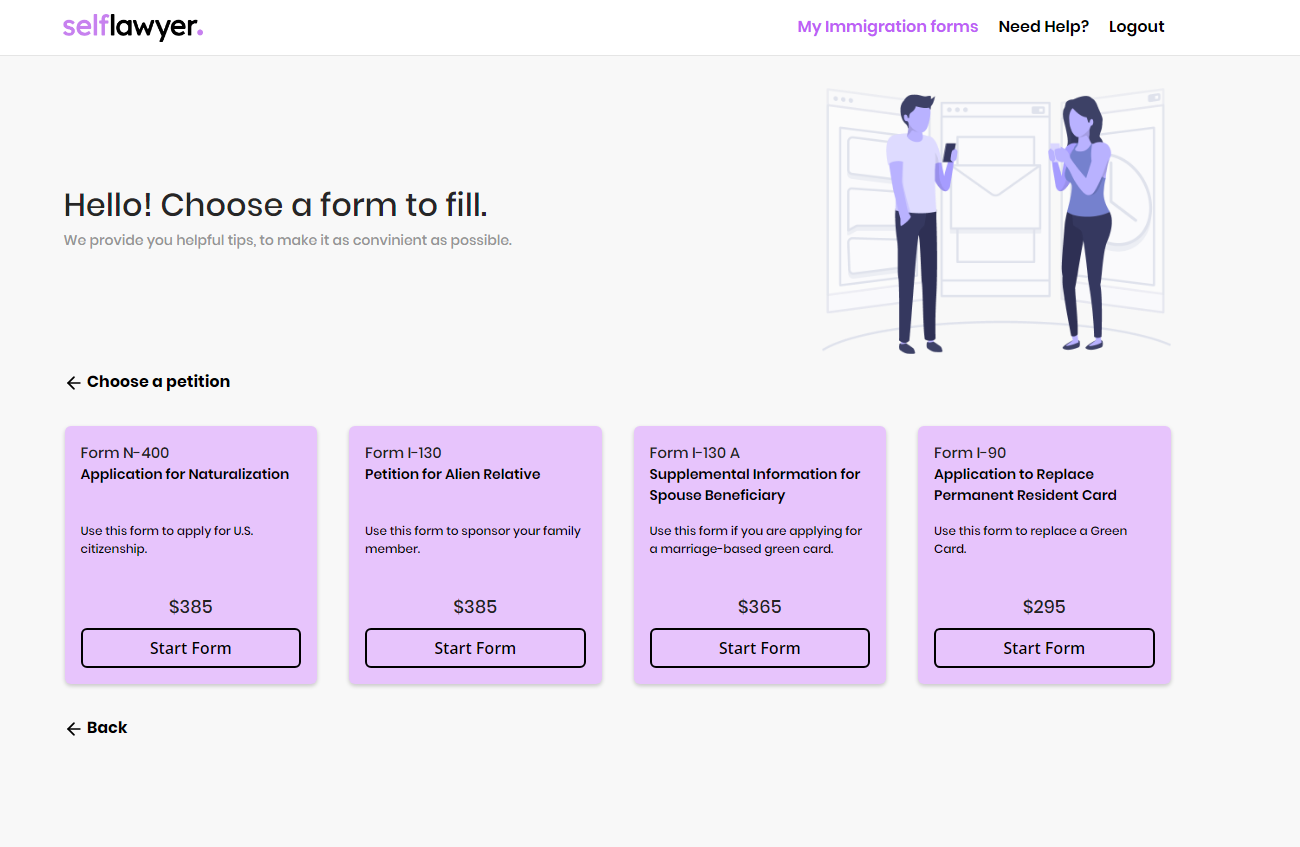Click the $385 price on N-400 card

point(191,607)
